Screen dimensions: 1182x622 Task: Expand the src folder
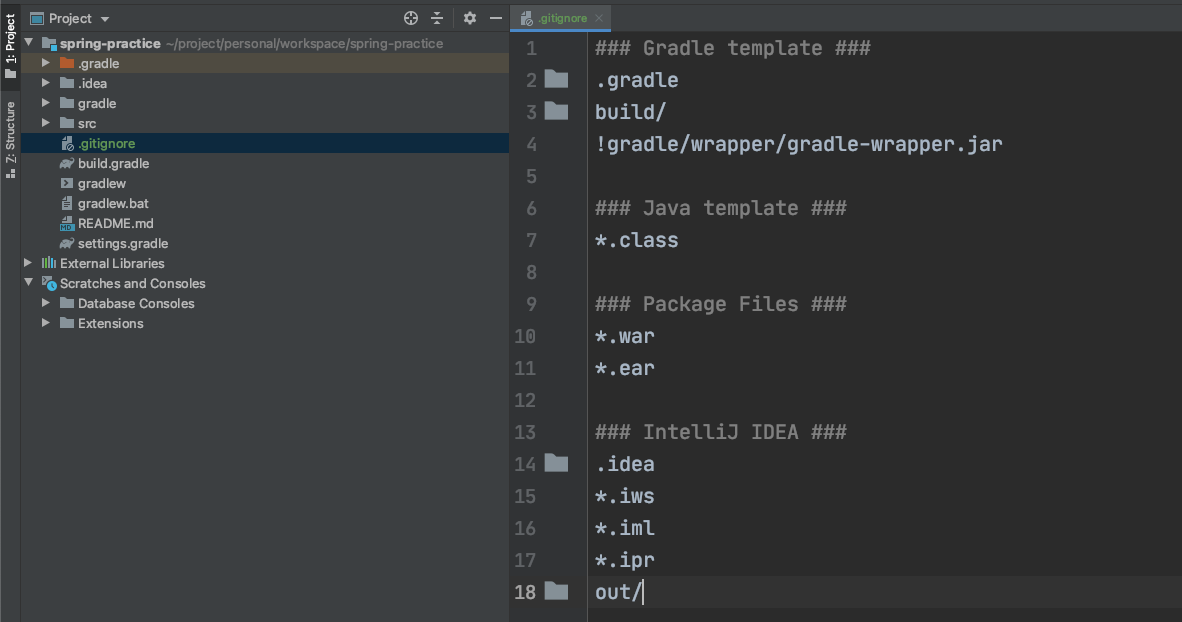(46, 123)
